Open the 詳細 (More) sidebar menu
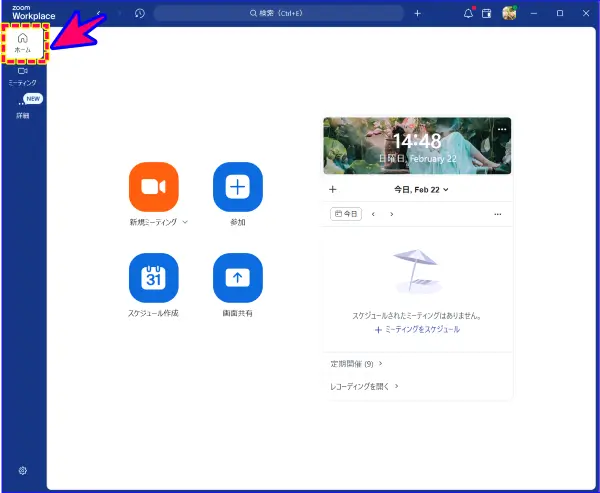Image resolution: width=600 pixels, height=493 pixels. tap(23, 107)
